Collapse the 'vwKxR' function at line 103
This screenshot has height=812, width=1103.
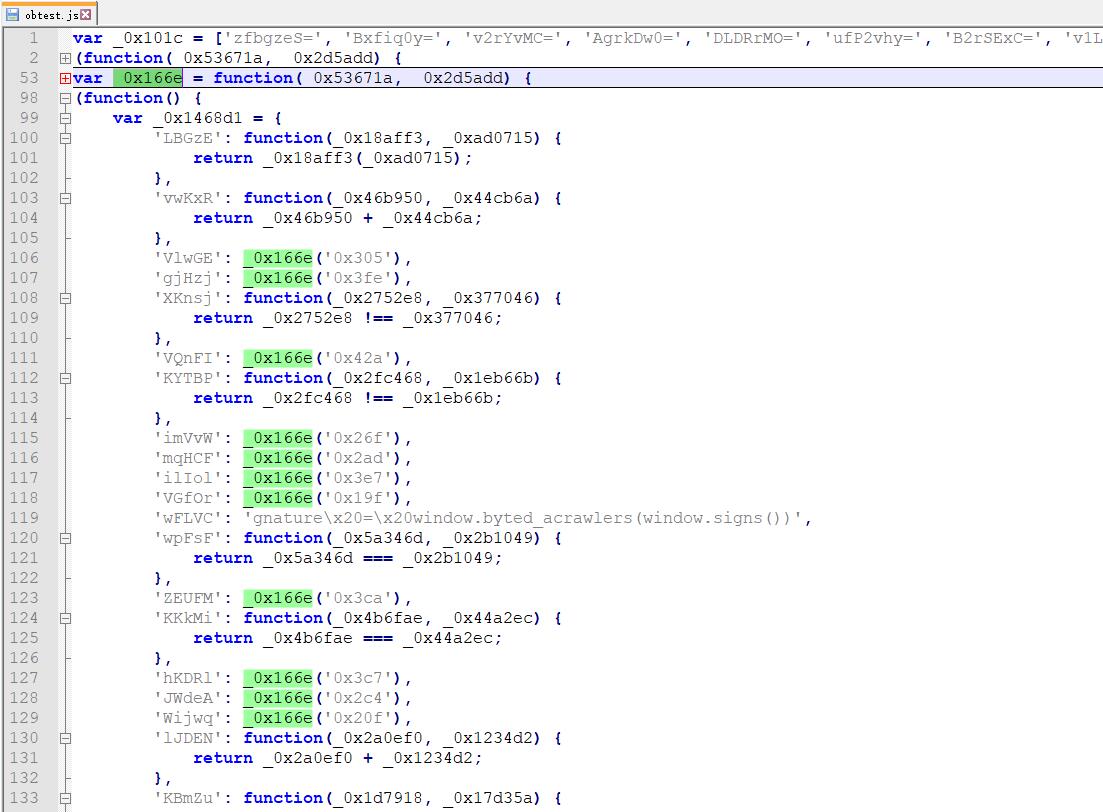[65, 198]
